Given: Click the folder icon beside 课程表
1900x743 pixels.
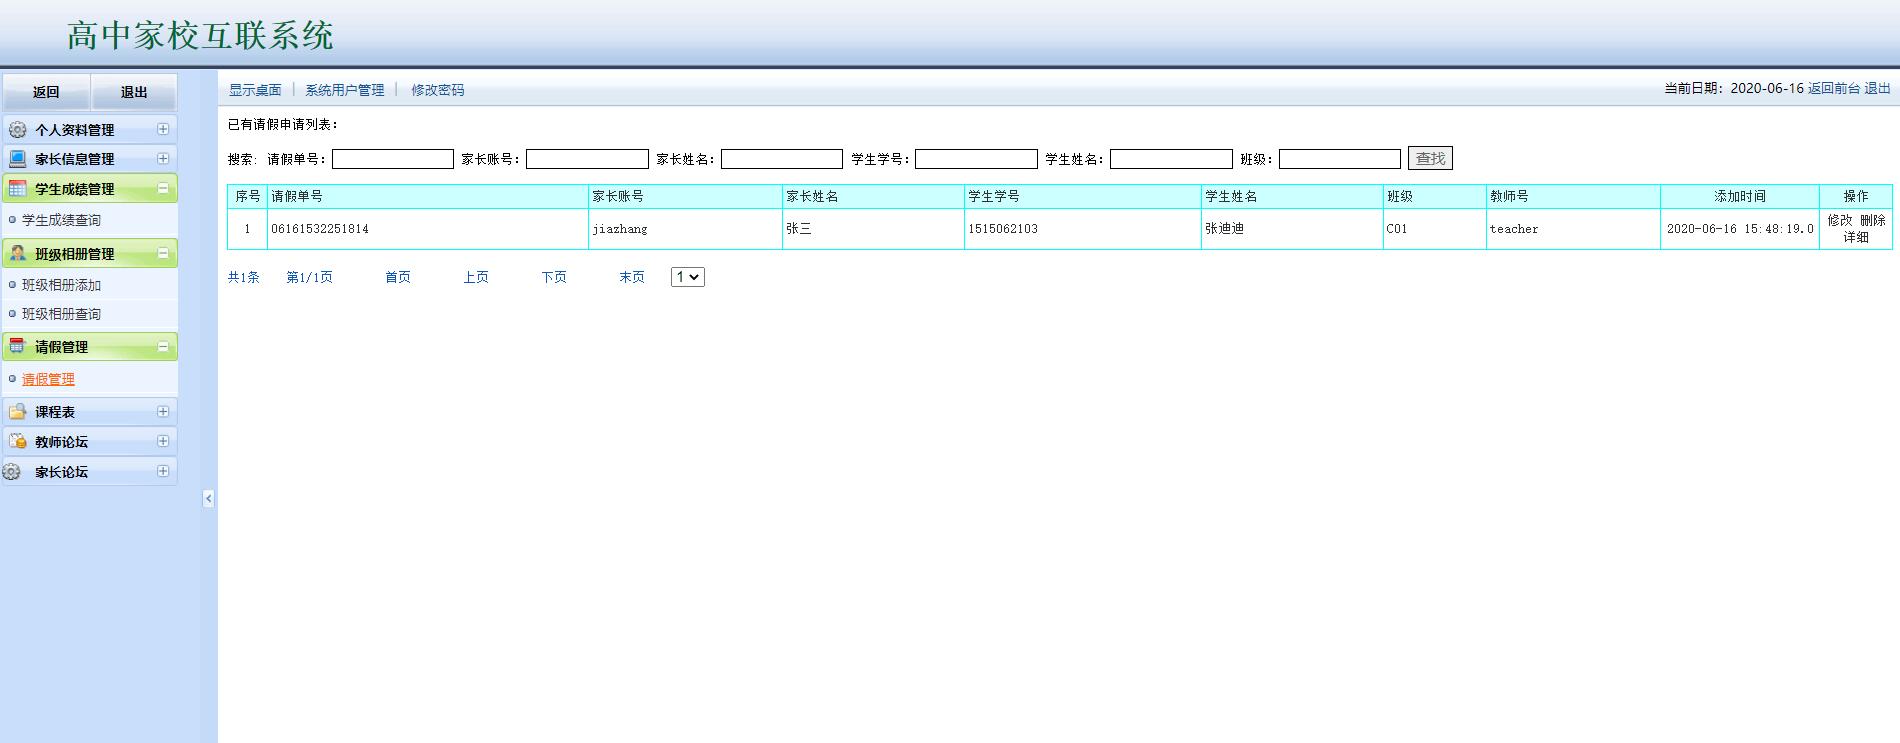Looking at the screenshot, I should click(17, 412).
